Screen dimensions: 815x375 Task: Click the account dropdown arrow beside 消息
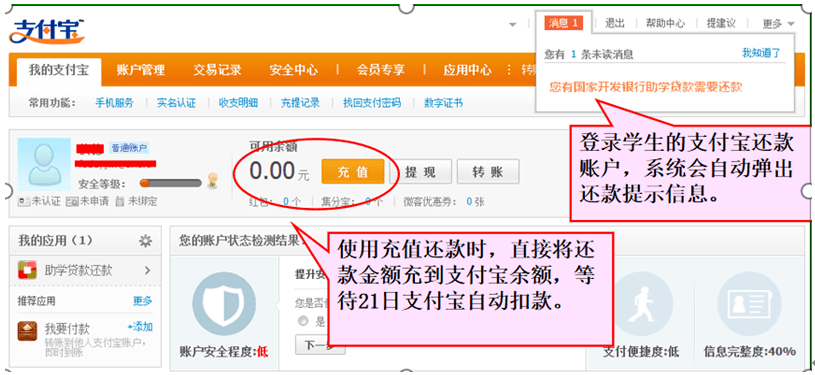click(512, 24)
